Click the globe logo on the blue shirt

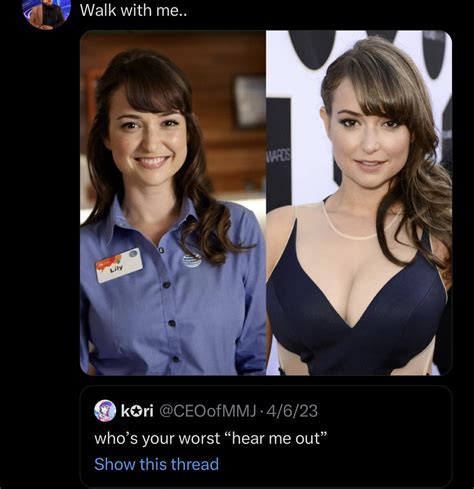tap(192, 261)
